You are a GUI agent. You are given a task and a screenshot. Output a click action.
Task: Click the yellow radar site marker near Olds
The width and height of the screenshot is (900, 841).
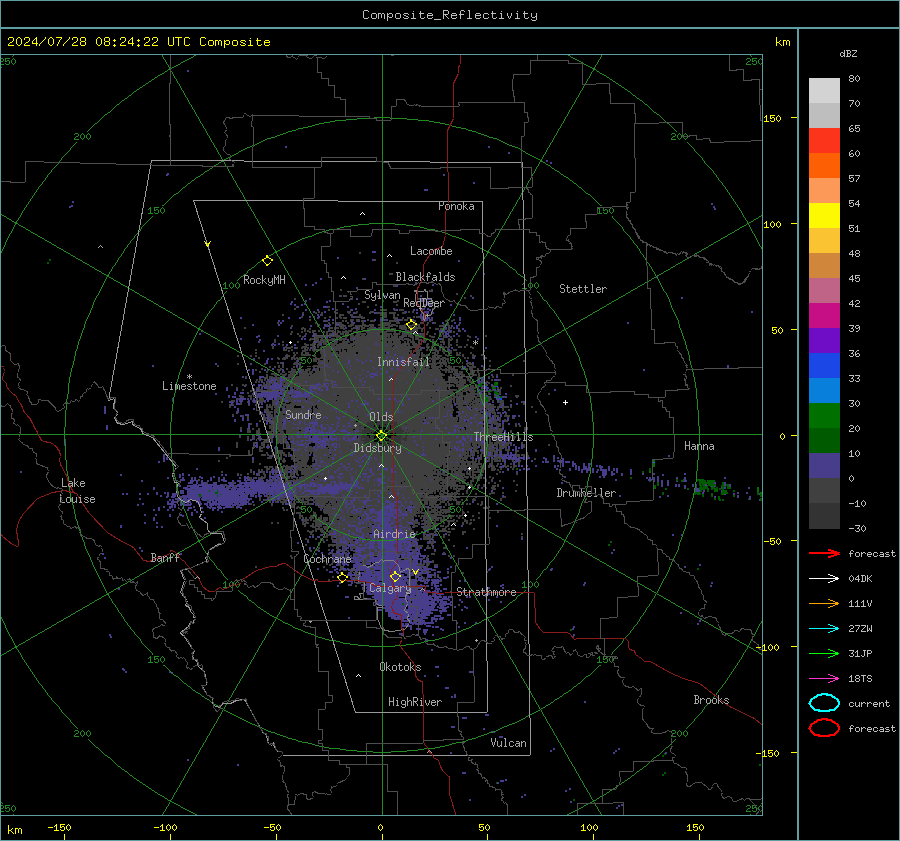pos(382,436)
